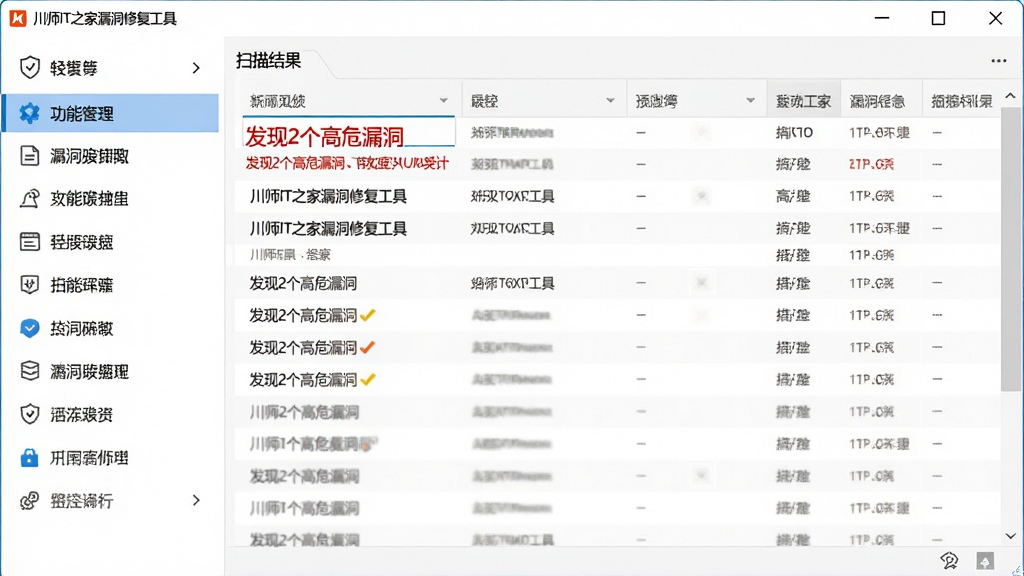Click the scrollbar down arrow
The height and width of the screenshot is (576, 1024).
coord(1010,536)
